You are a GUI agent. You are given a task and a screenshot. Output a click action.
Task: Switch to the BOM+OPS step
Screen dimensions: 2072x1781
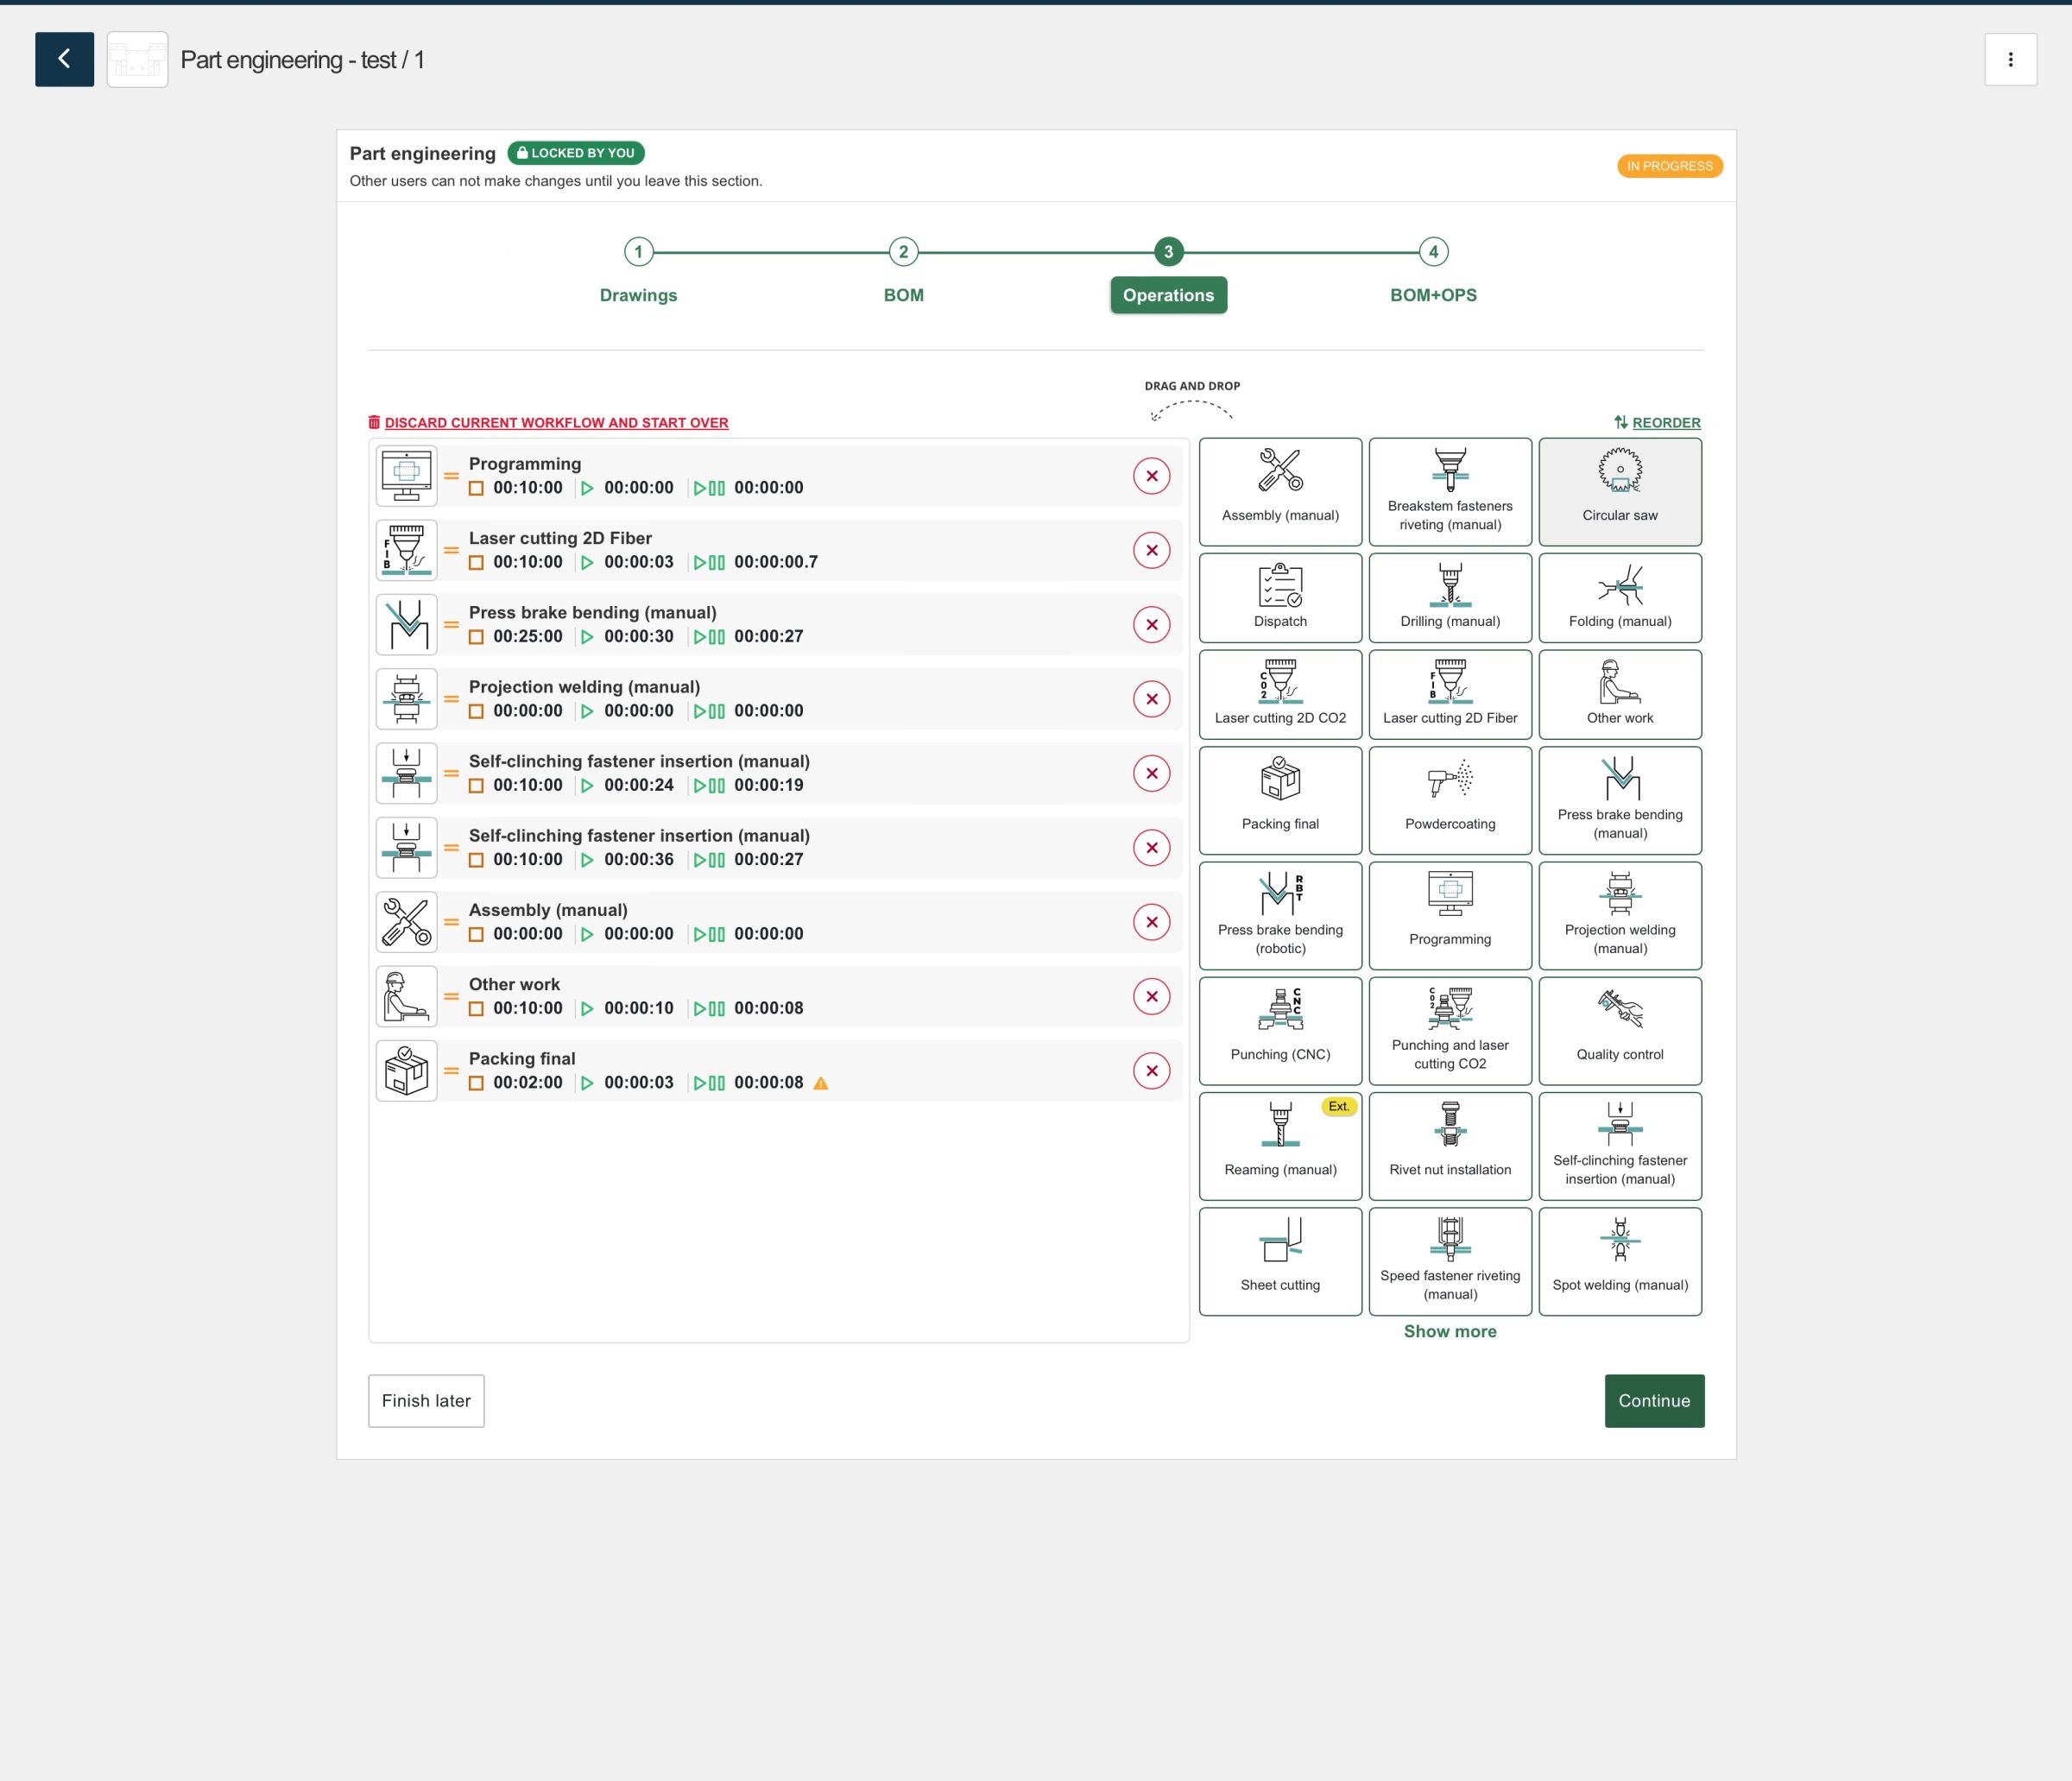click(1432, 294)
